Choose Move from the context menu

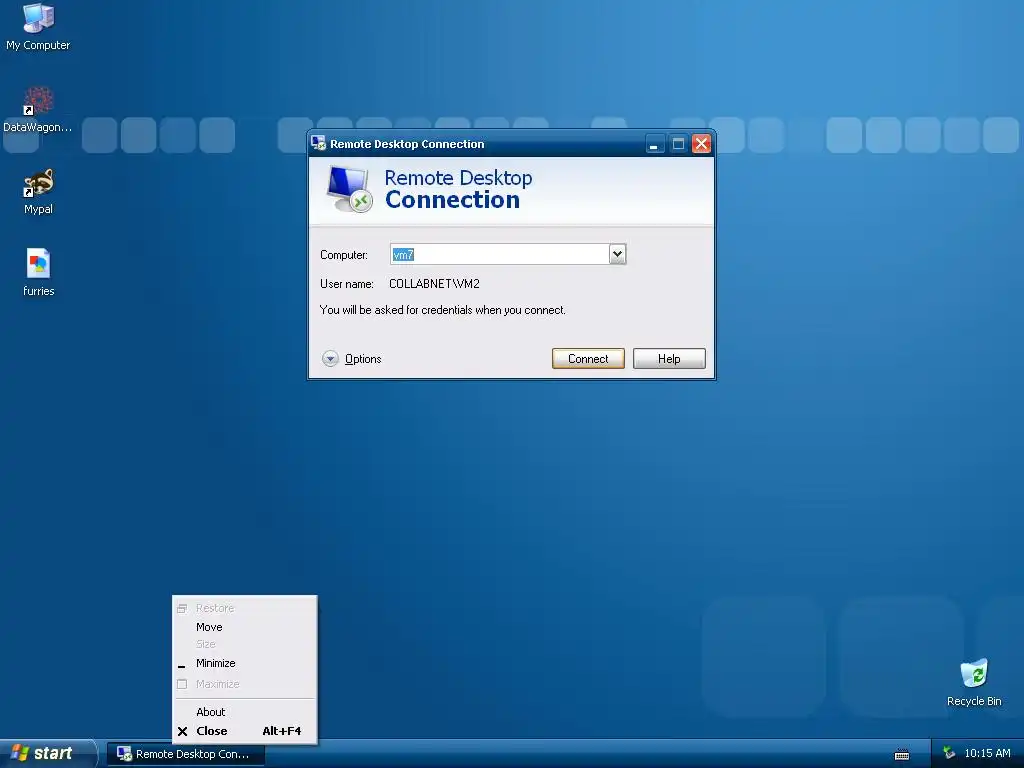pos(245,627)
